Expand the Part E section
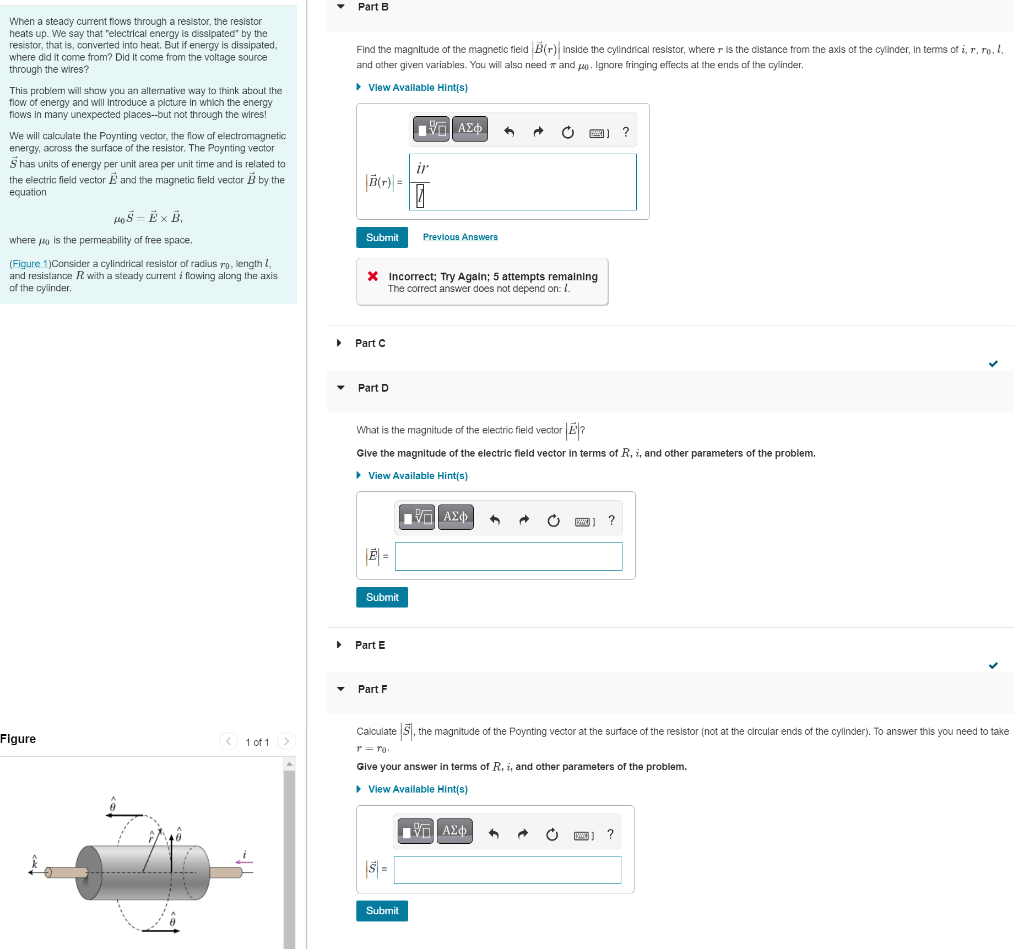 click(339, 645)
